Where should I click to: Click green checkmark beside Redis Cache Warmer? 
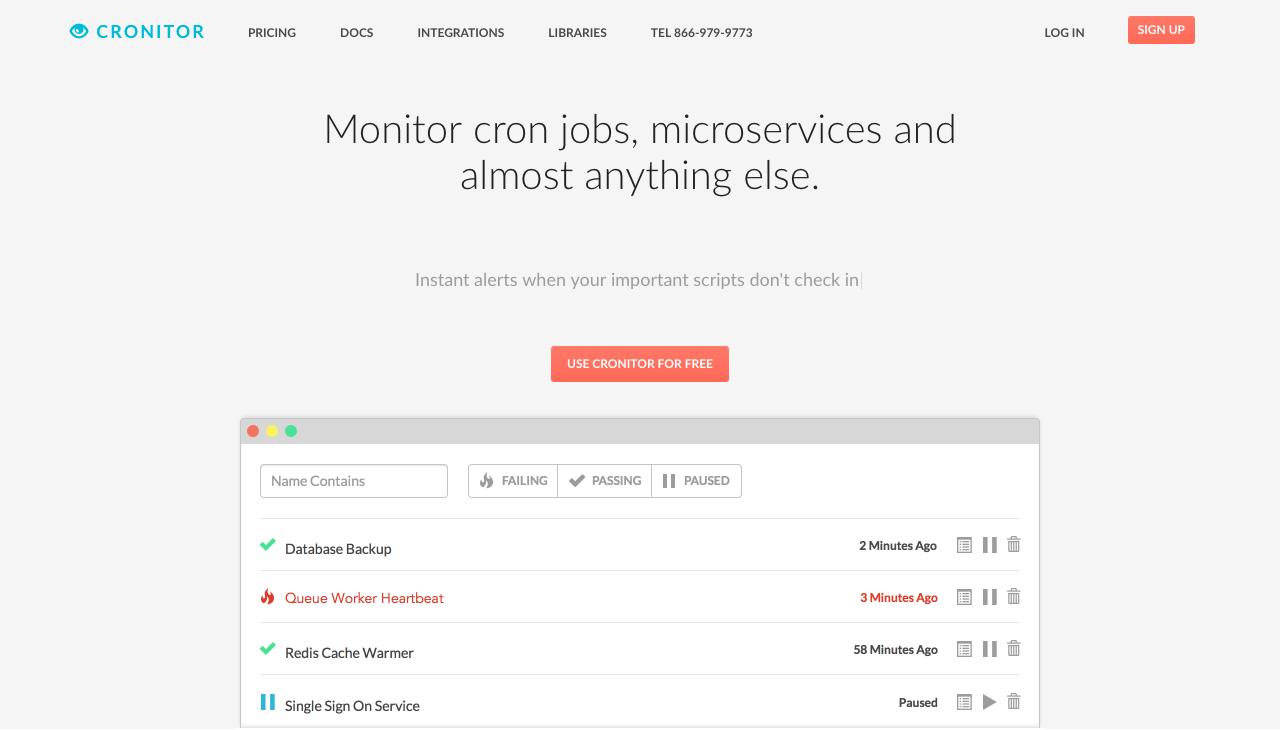click(x=268, y=649)
